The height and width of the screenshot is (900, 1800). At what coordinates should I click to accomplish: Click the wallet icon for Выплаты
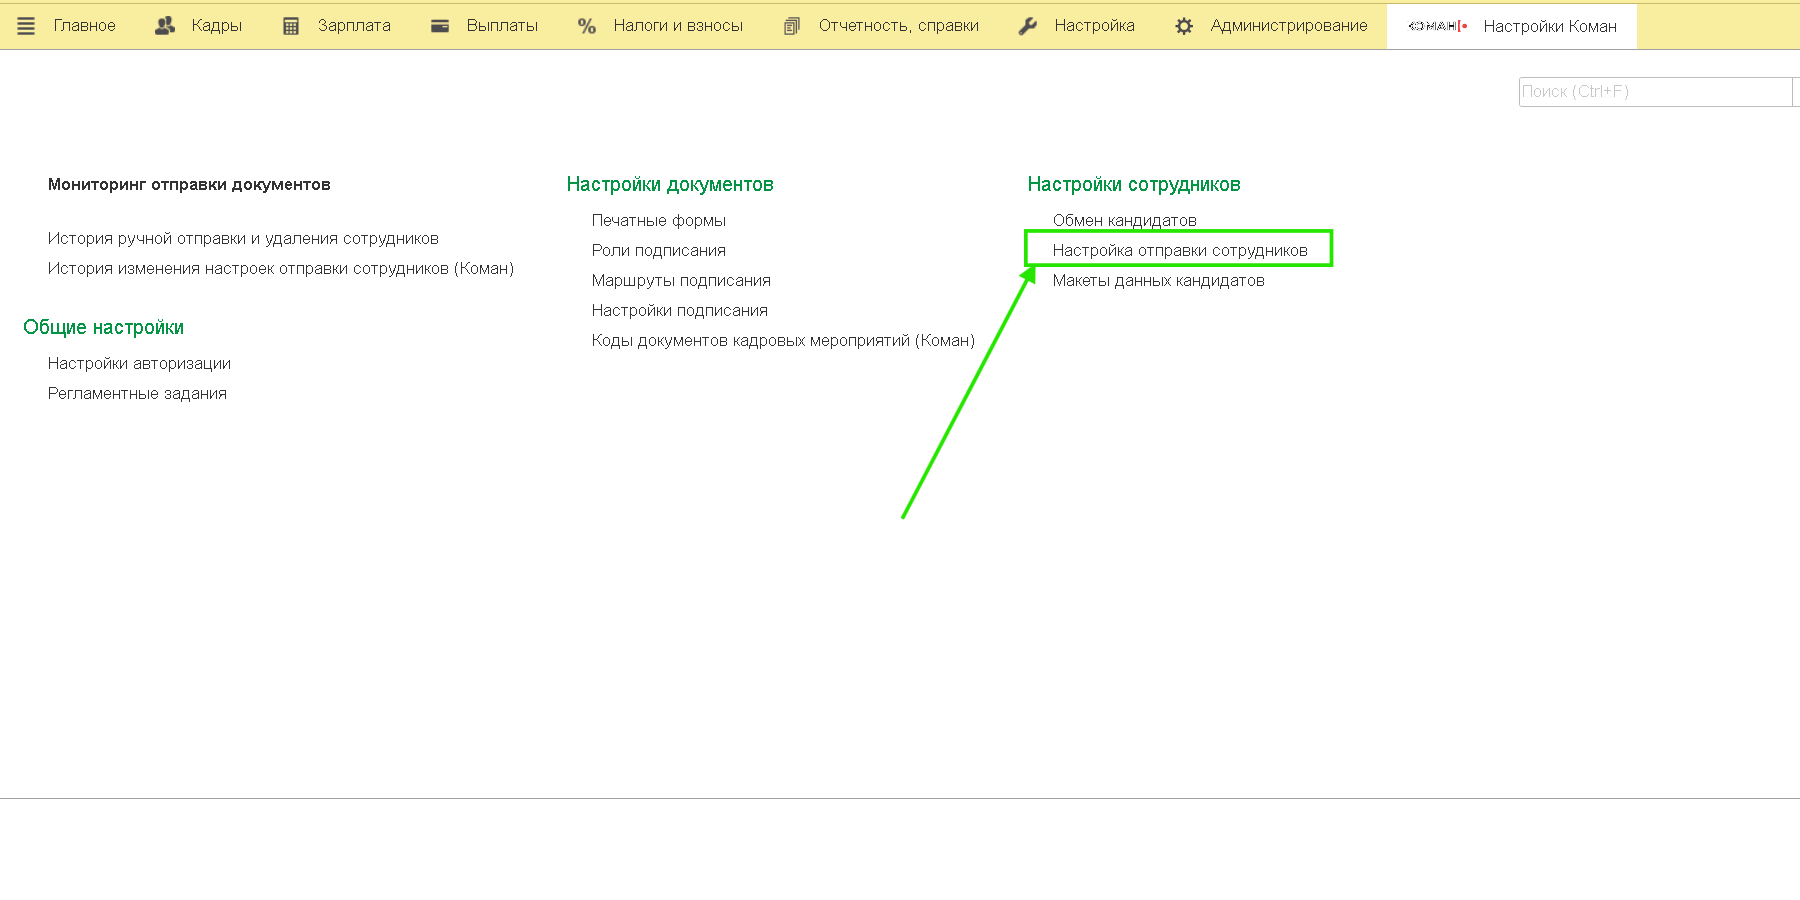click(x=440, y=26)
